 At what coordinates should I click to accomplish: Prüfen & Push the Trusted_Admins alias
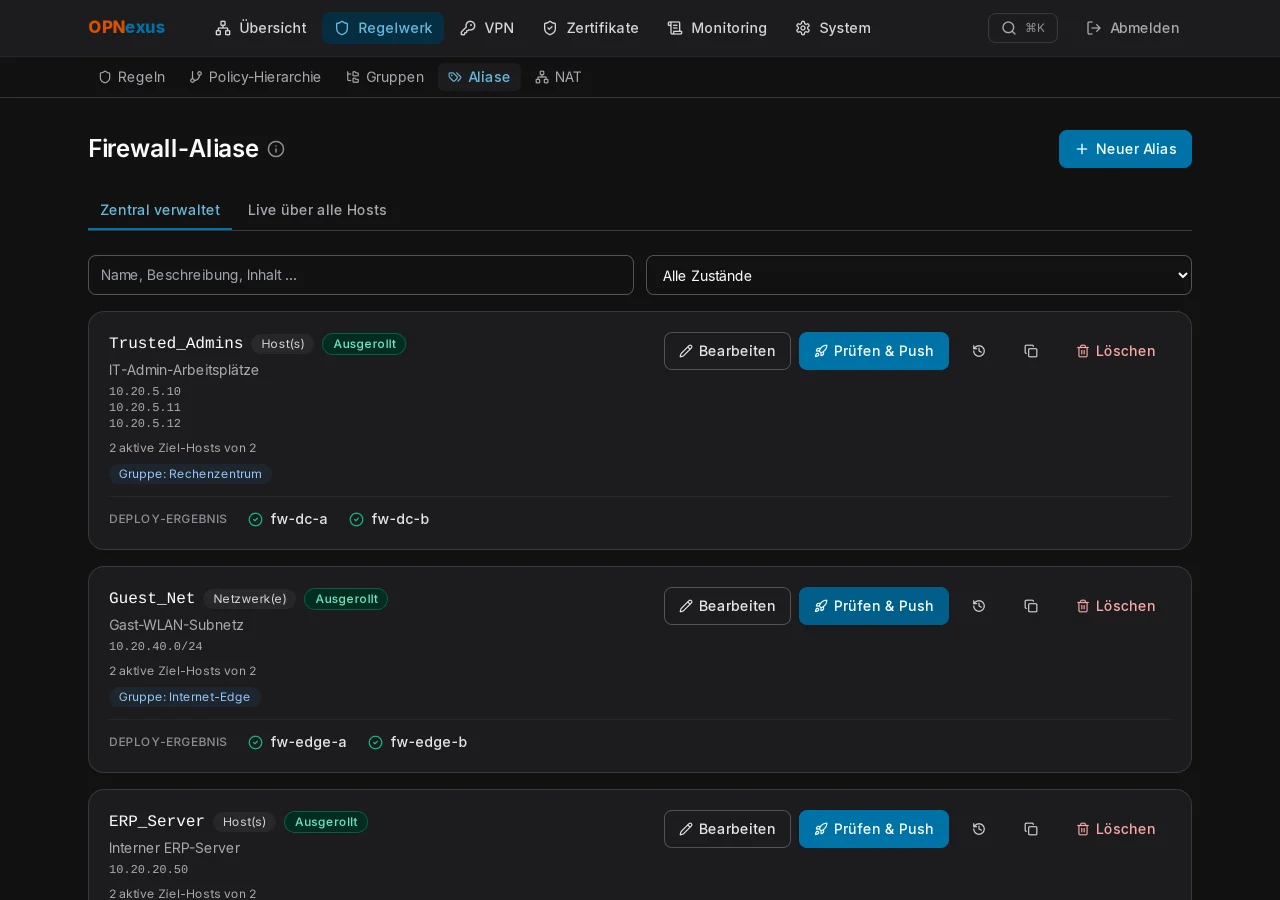click(x=874, y=351)
